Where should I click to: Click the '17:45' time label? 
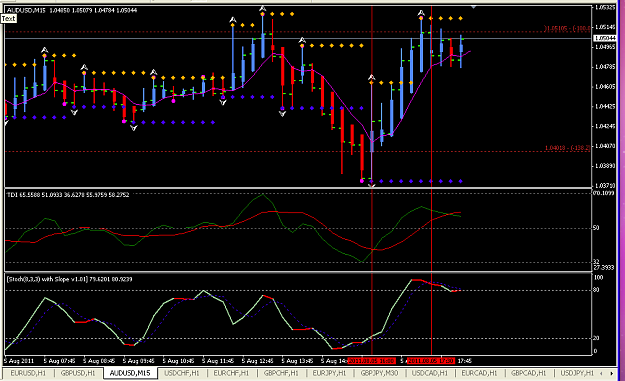pyautogui.click(x=464, y=361)
